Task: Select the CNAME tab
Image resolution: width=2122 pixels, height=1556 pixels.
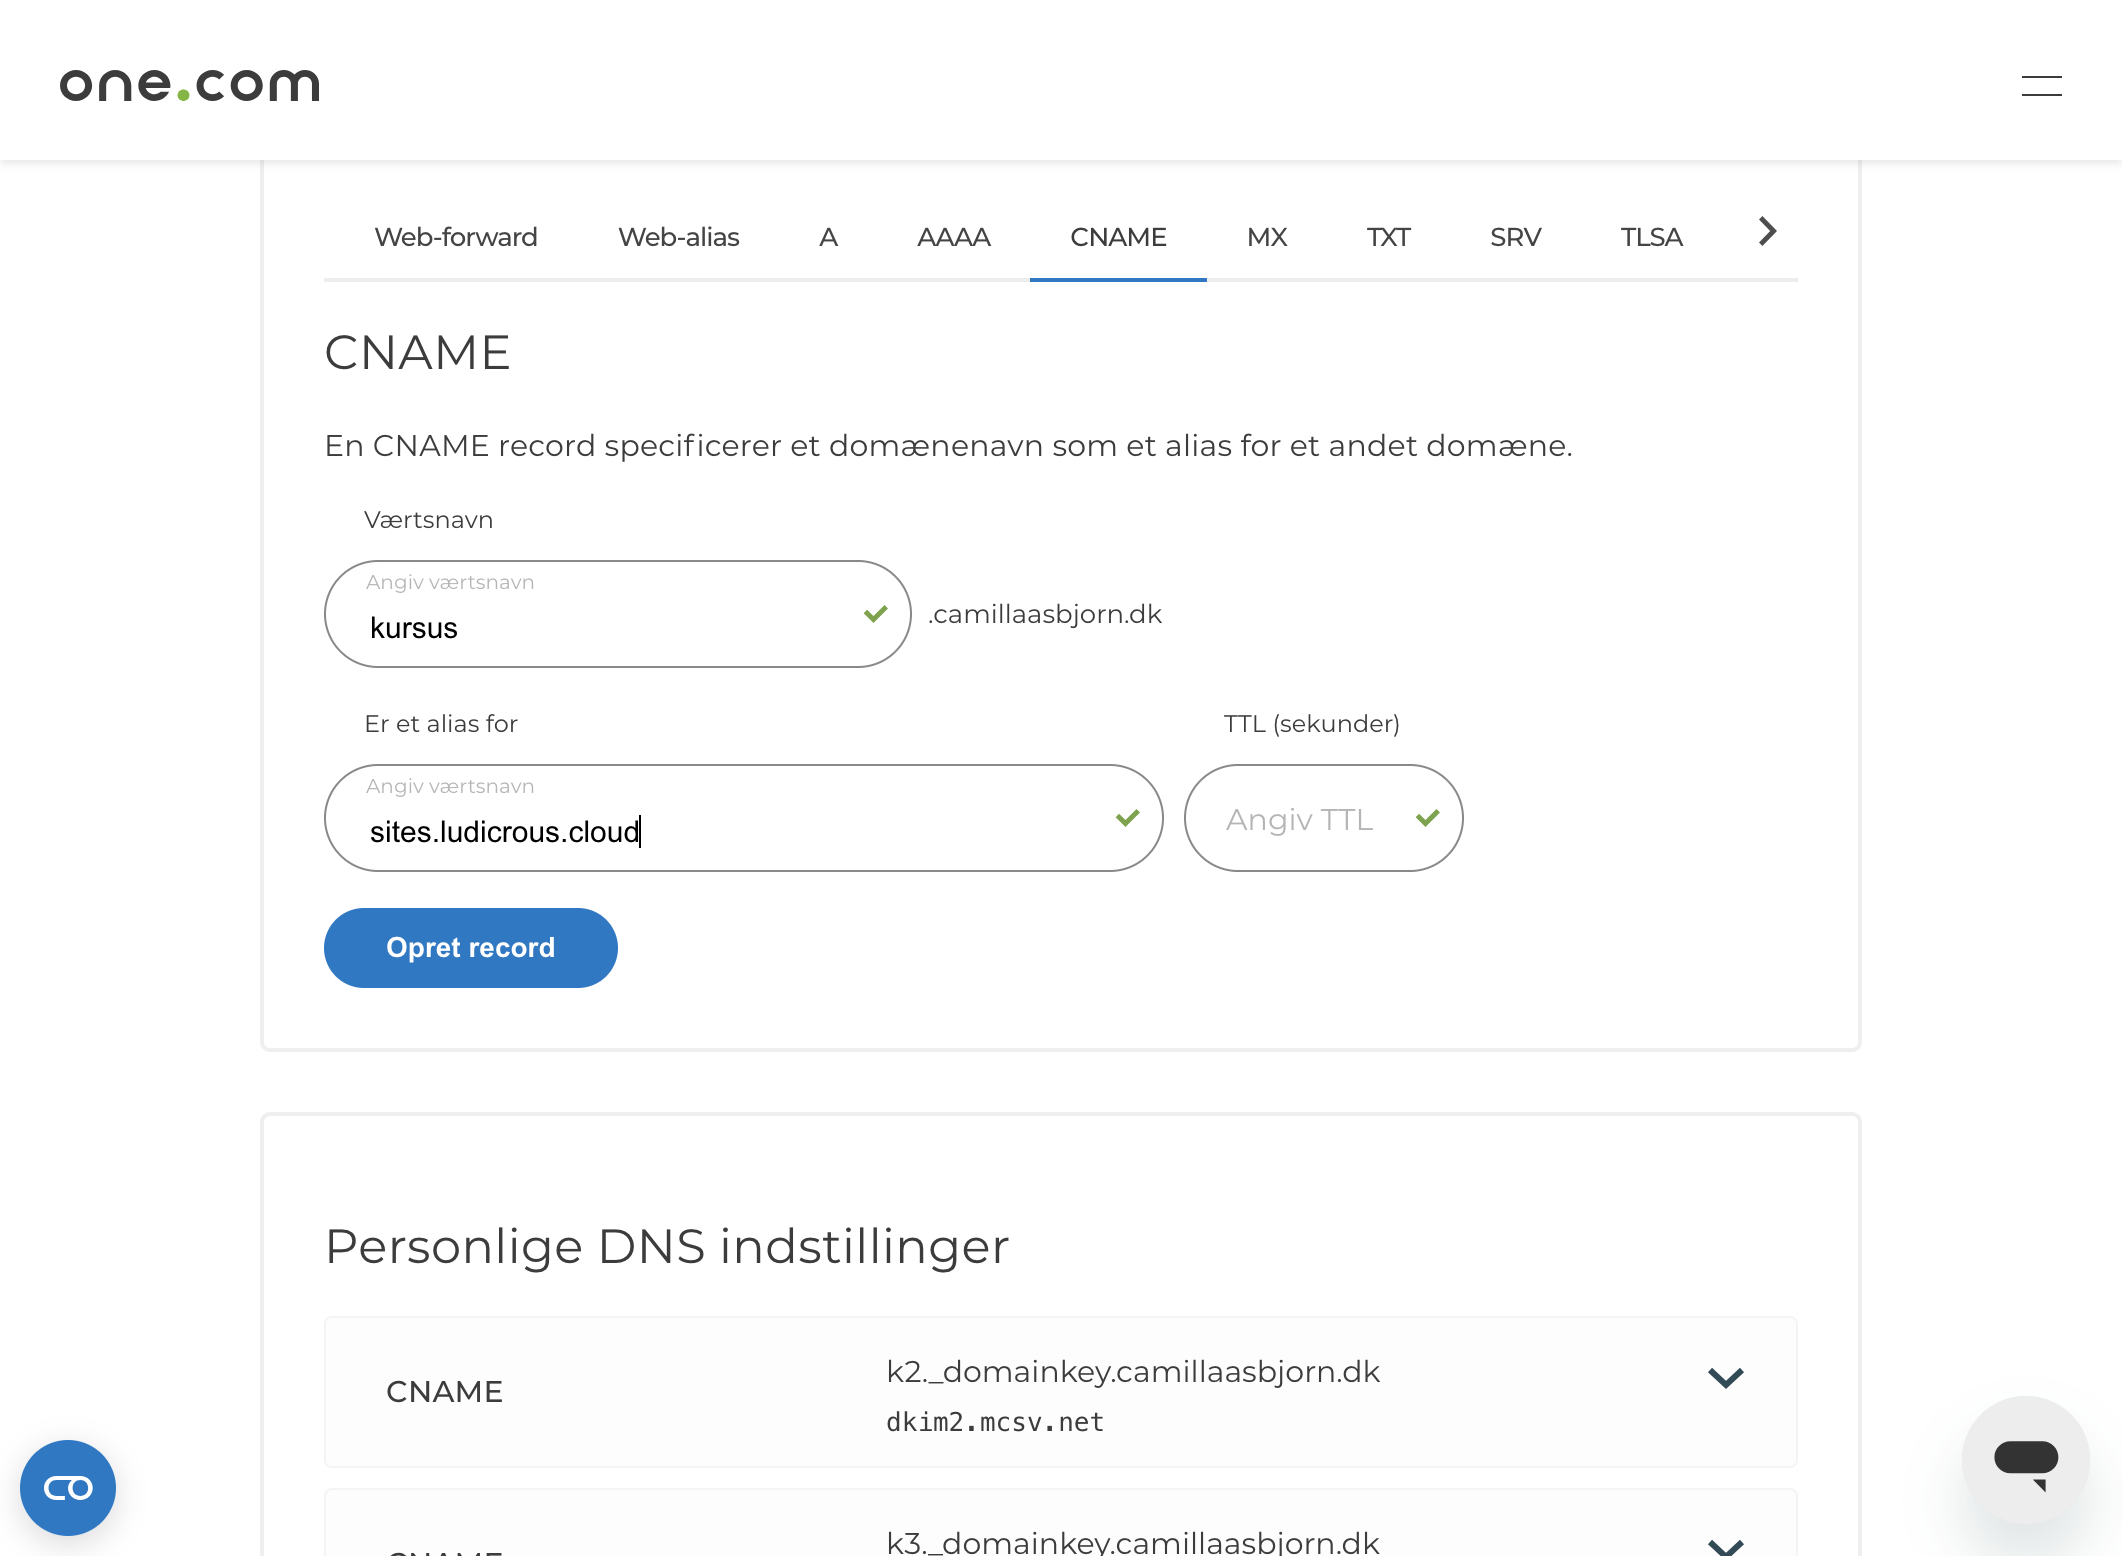Action: coord(1118,237)
